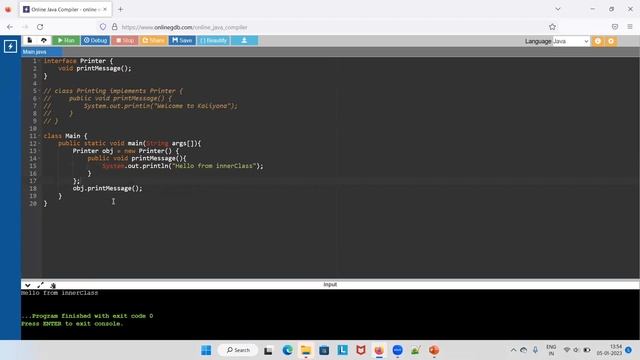
Task: Click the red Stop button
Action: click(x=125, y=40)
